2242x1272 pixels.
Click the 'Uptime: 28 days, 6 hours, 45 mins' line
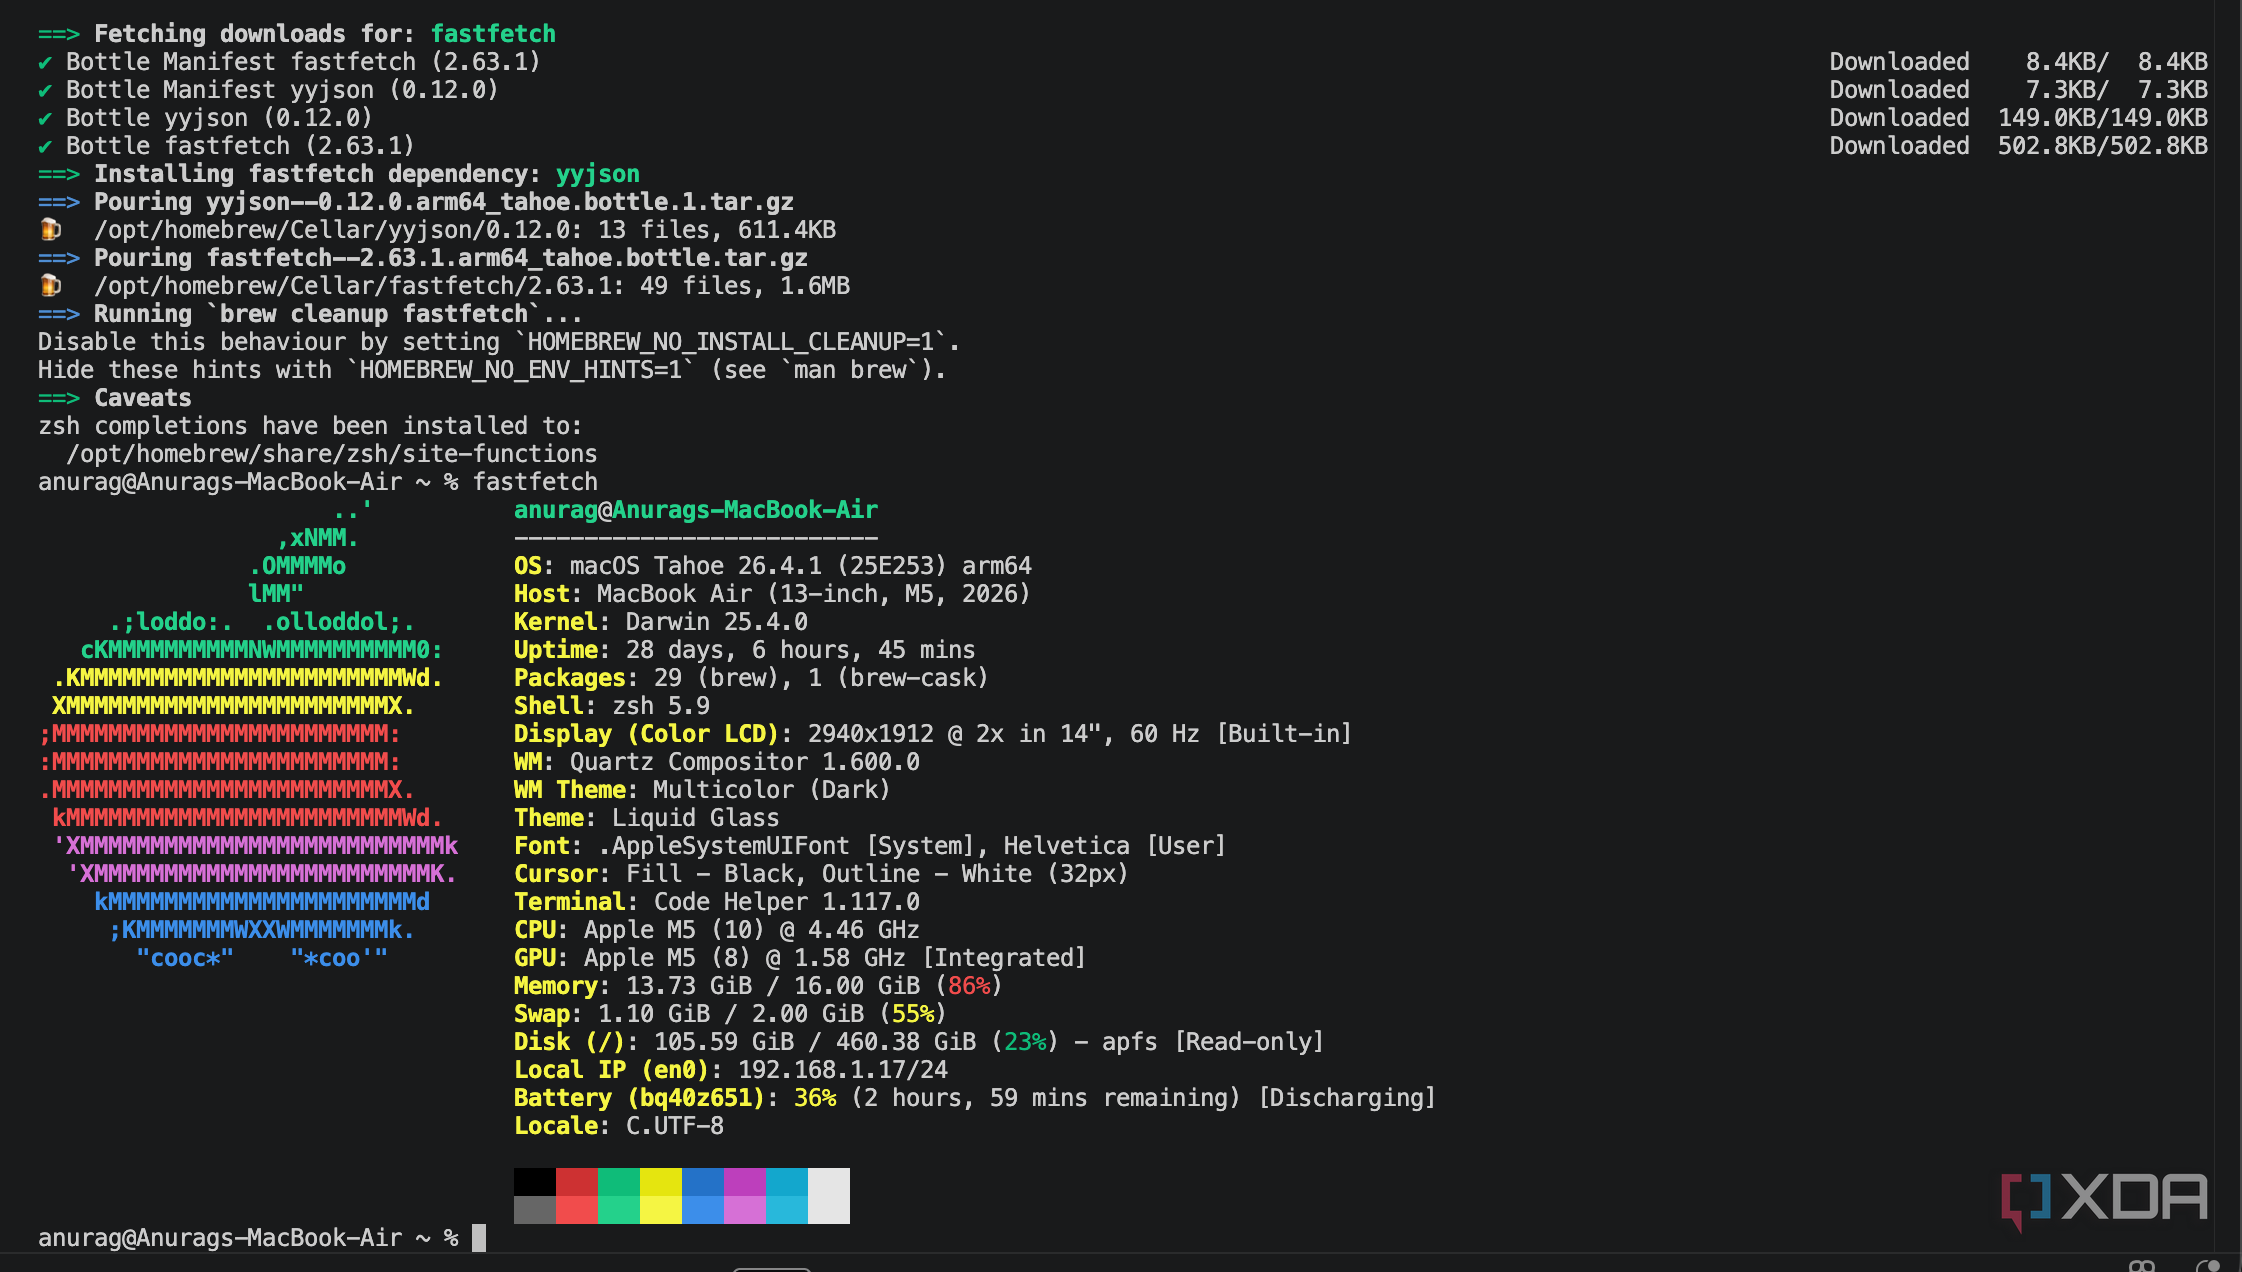click(745, 650)
